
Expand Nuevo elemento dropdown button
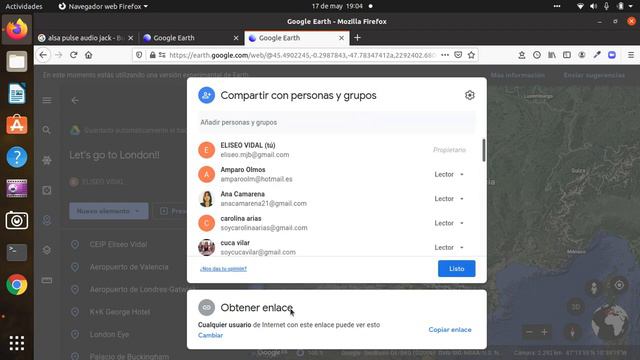point(109,211)
